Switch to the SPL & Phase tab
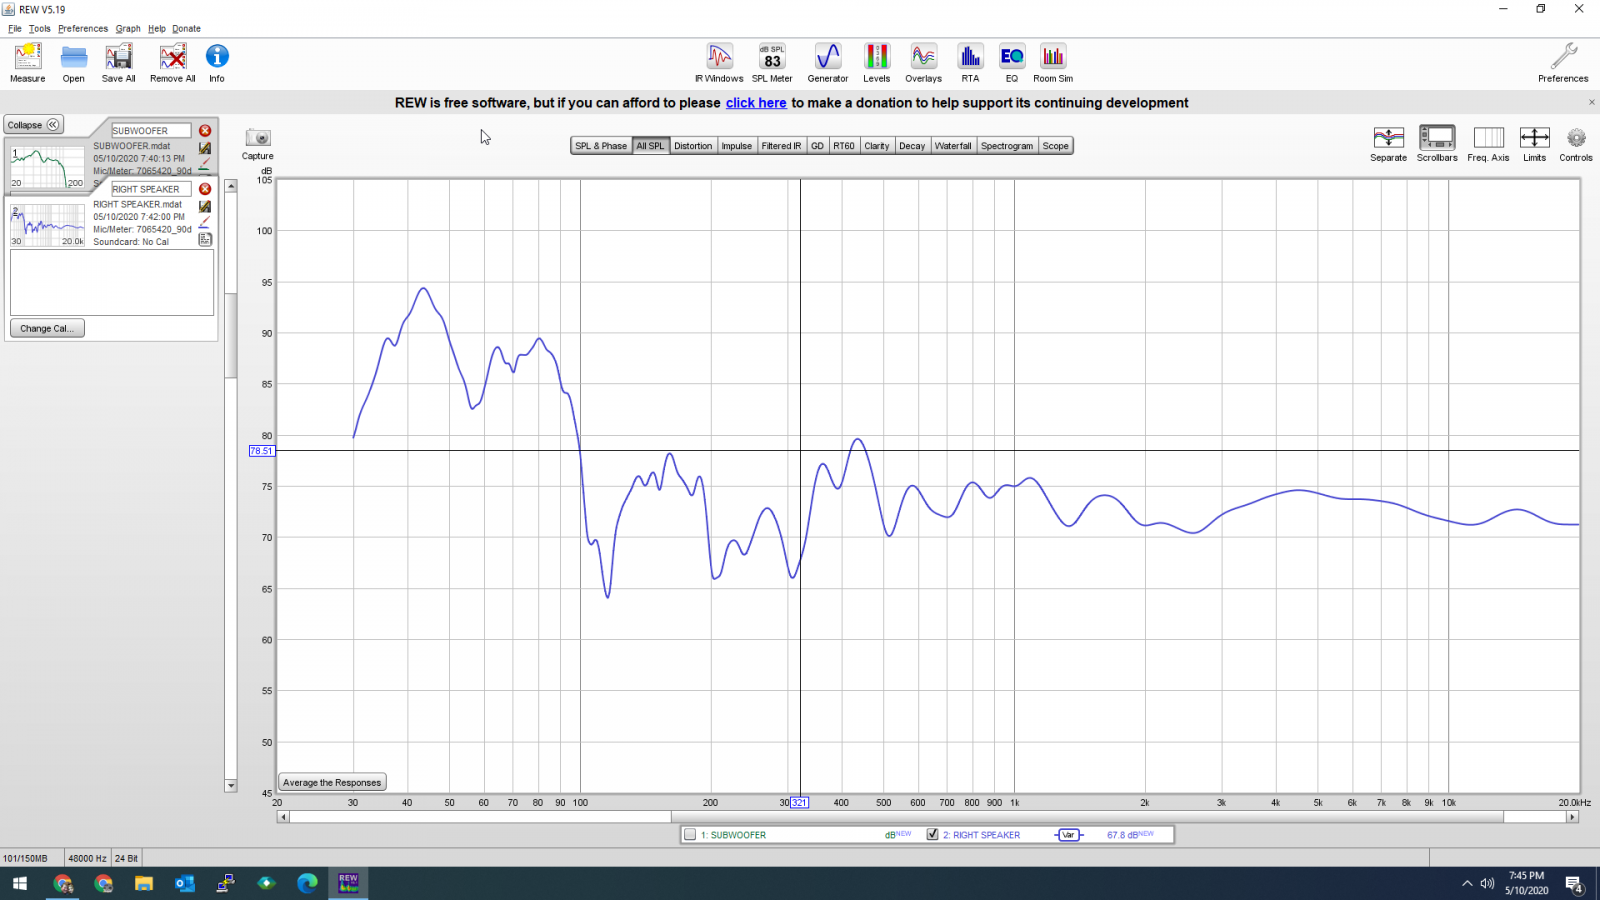Viewport: 1600px width, 900px height. (x=601, y=146)
